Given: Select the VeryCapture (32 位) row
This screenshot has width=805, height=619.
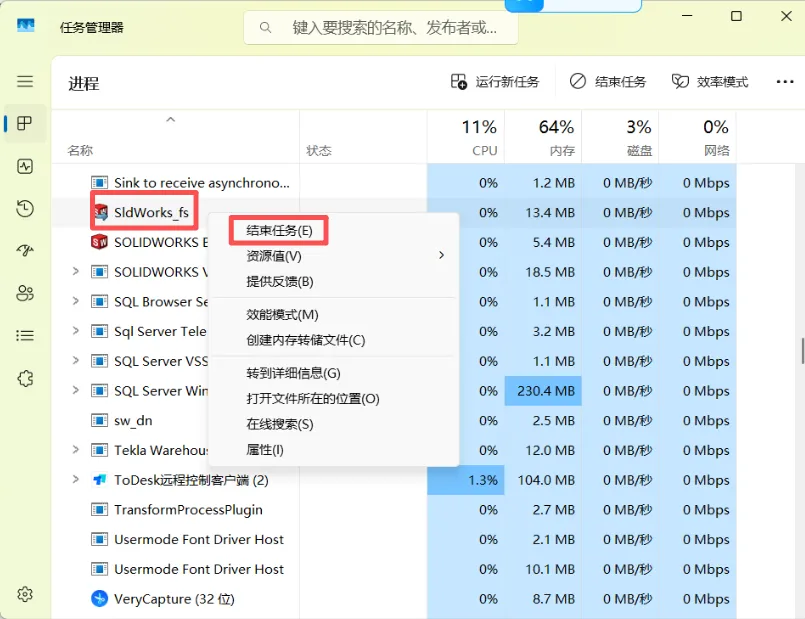Looking at the screenshot, I should point(394,599).
